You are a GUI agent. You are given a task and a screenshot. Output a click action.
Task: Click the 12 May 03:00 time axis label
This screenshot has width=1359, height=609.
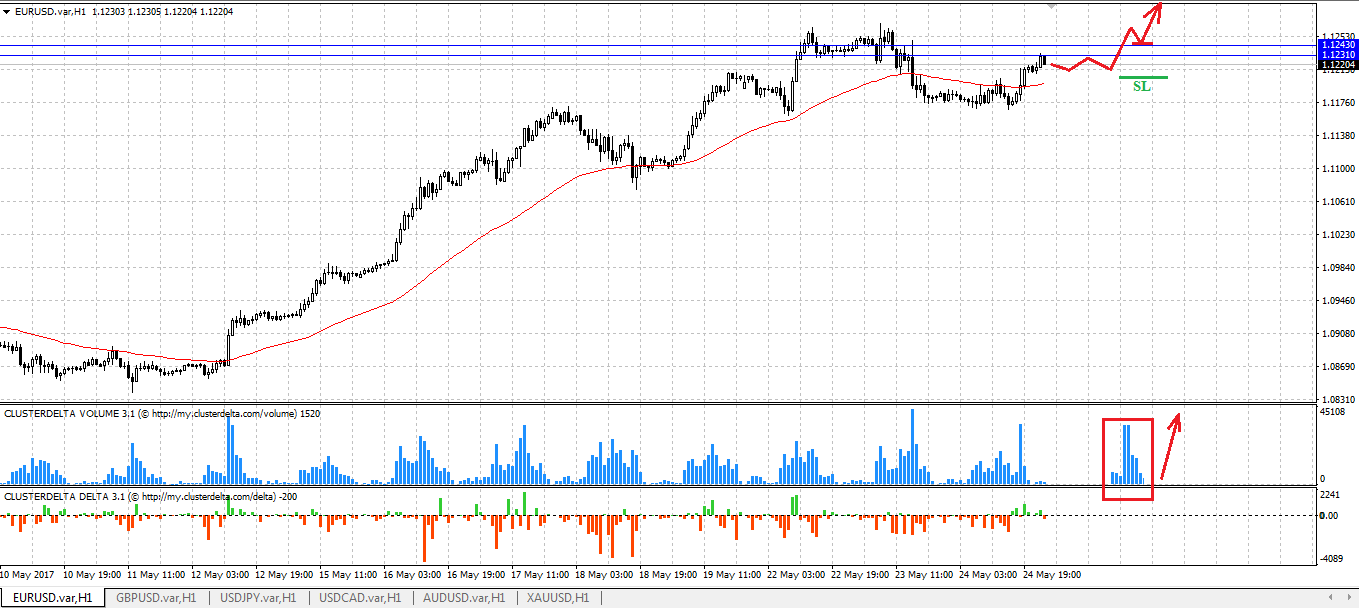click(x=219, y=576)
